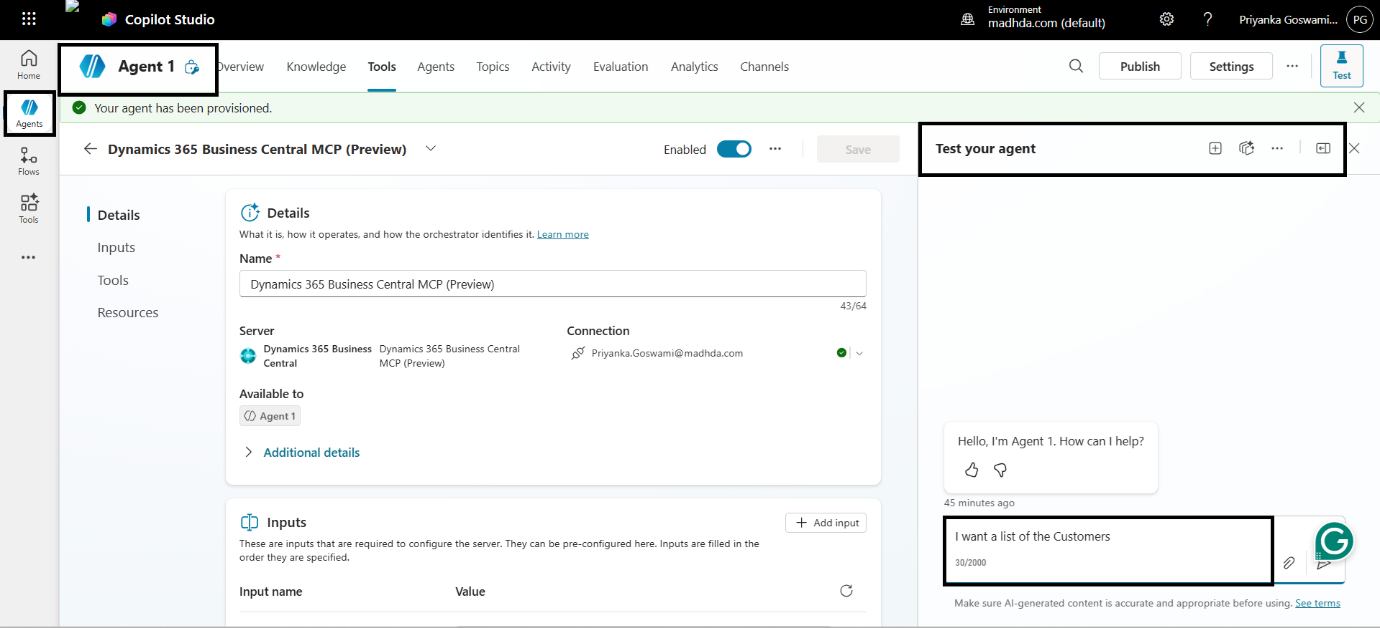Click the attach file paperclip icon
1380x628 pixels.
(1289, 563)
